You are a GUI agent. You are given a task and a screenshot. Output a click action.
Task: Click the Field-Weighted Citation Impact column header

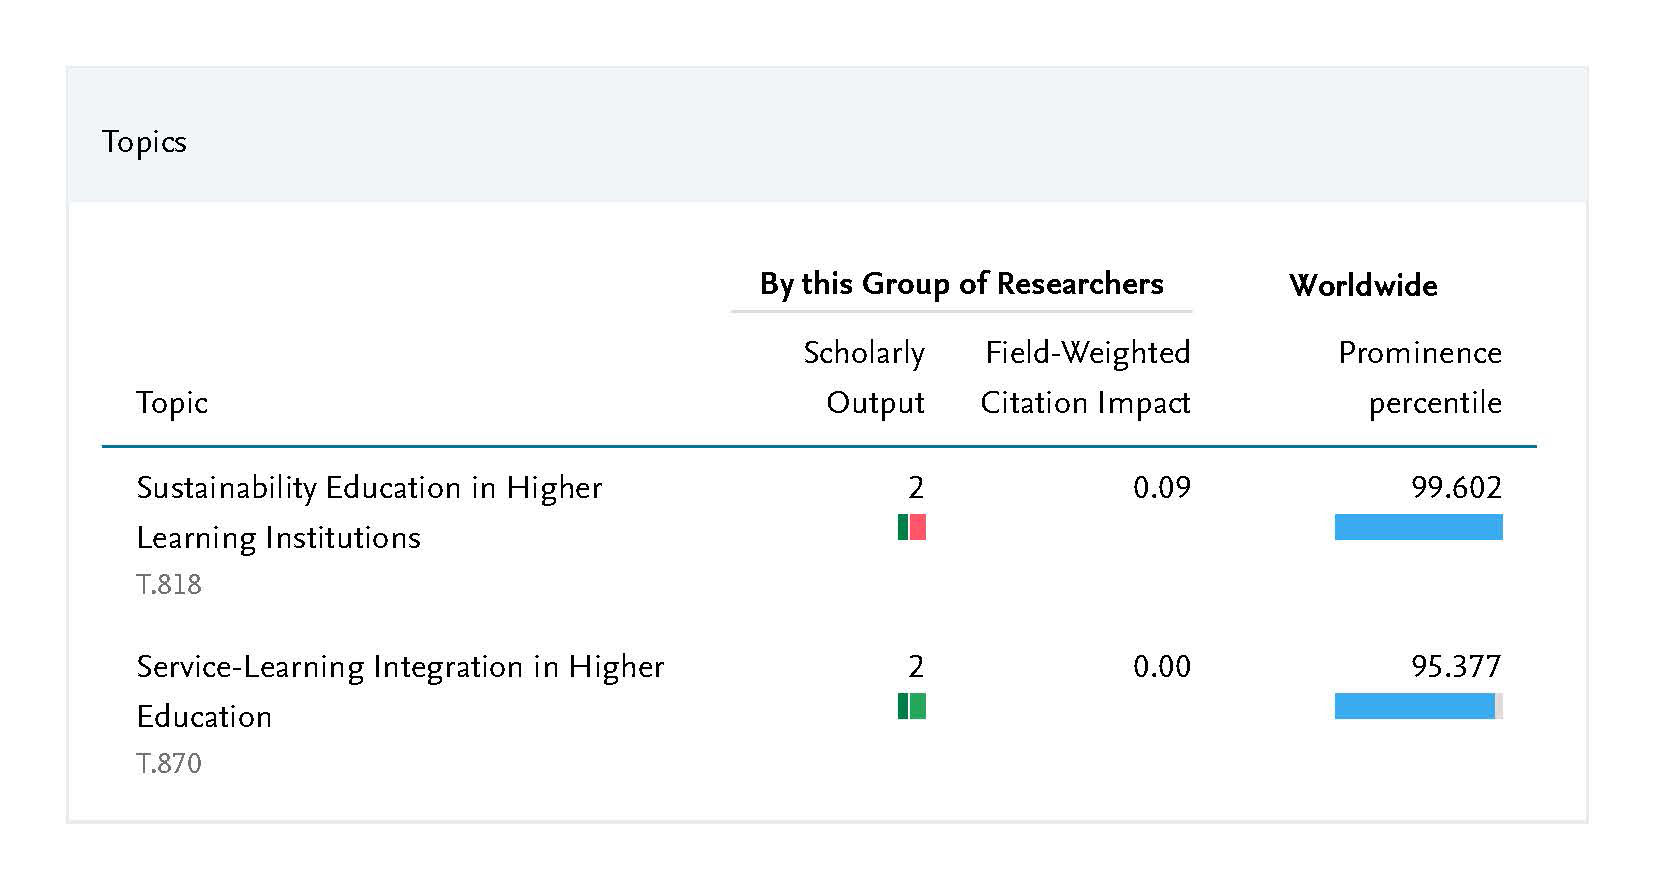point(1086,377)
